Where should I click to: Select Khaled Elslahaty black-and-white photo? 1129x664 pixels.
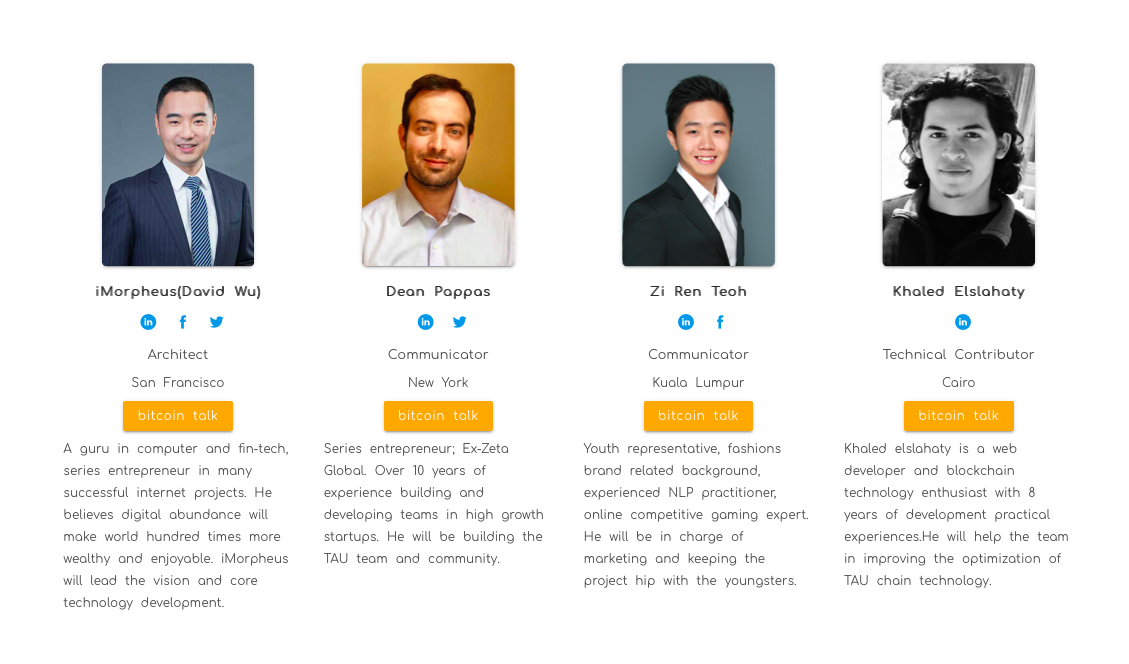coord(958,165)
